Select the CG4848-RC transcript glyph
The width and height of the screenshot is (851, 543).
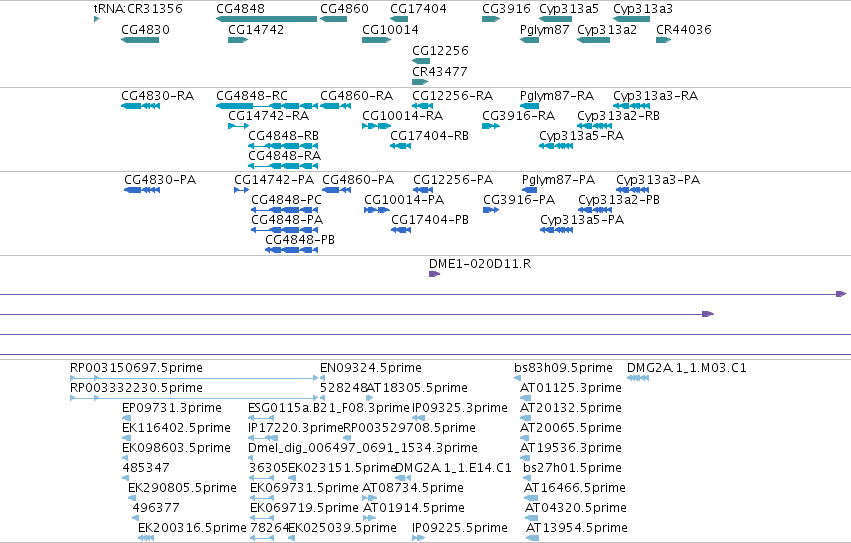[x=267, y=106]
